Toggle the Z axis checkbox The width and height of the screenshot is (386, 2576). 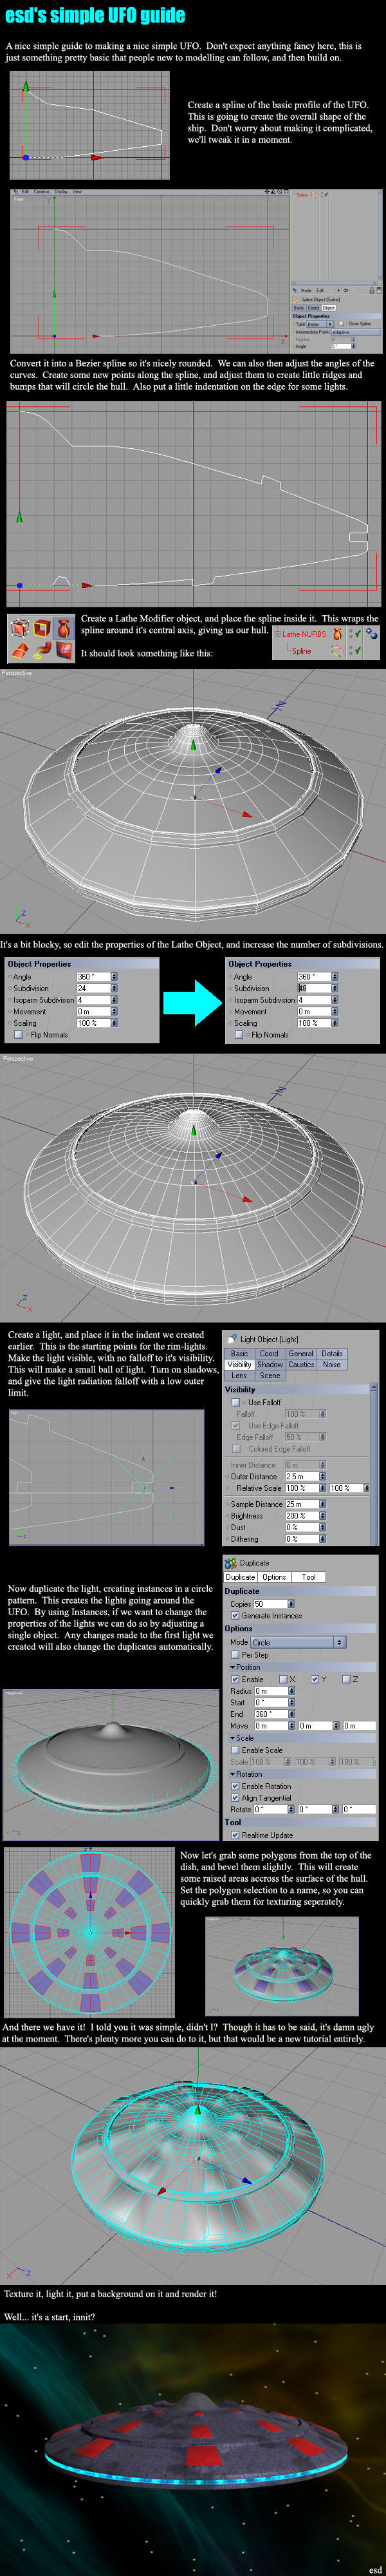coord(346,1679)
